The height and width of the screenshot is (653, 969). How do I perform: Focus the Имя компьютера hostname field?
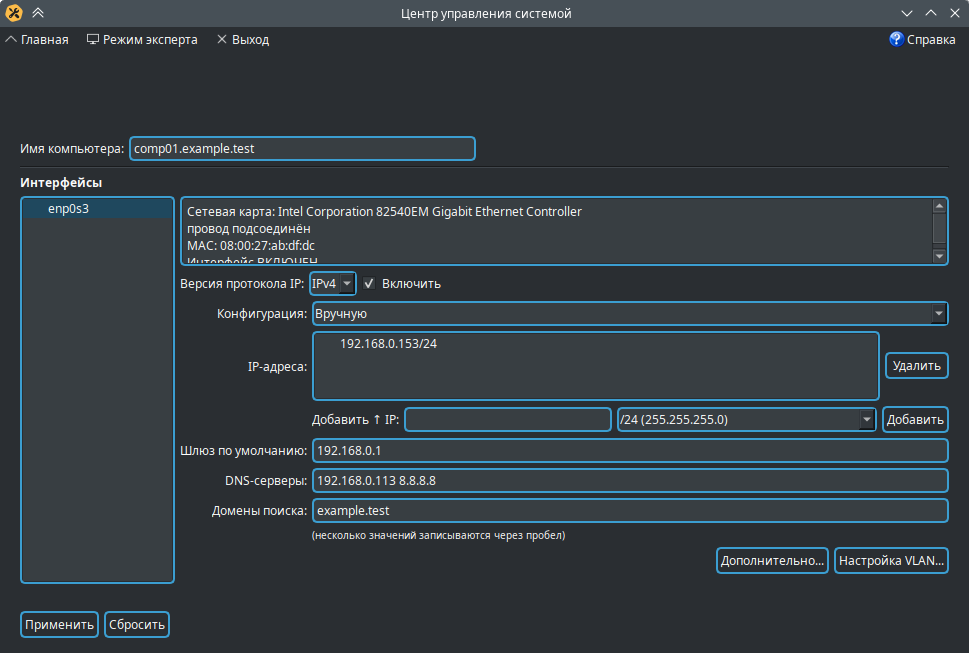pyautogui.click(x=302, y=148)
